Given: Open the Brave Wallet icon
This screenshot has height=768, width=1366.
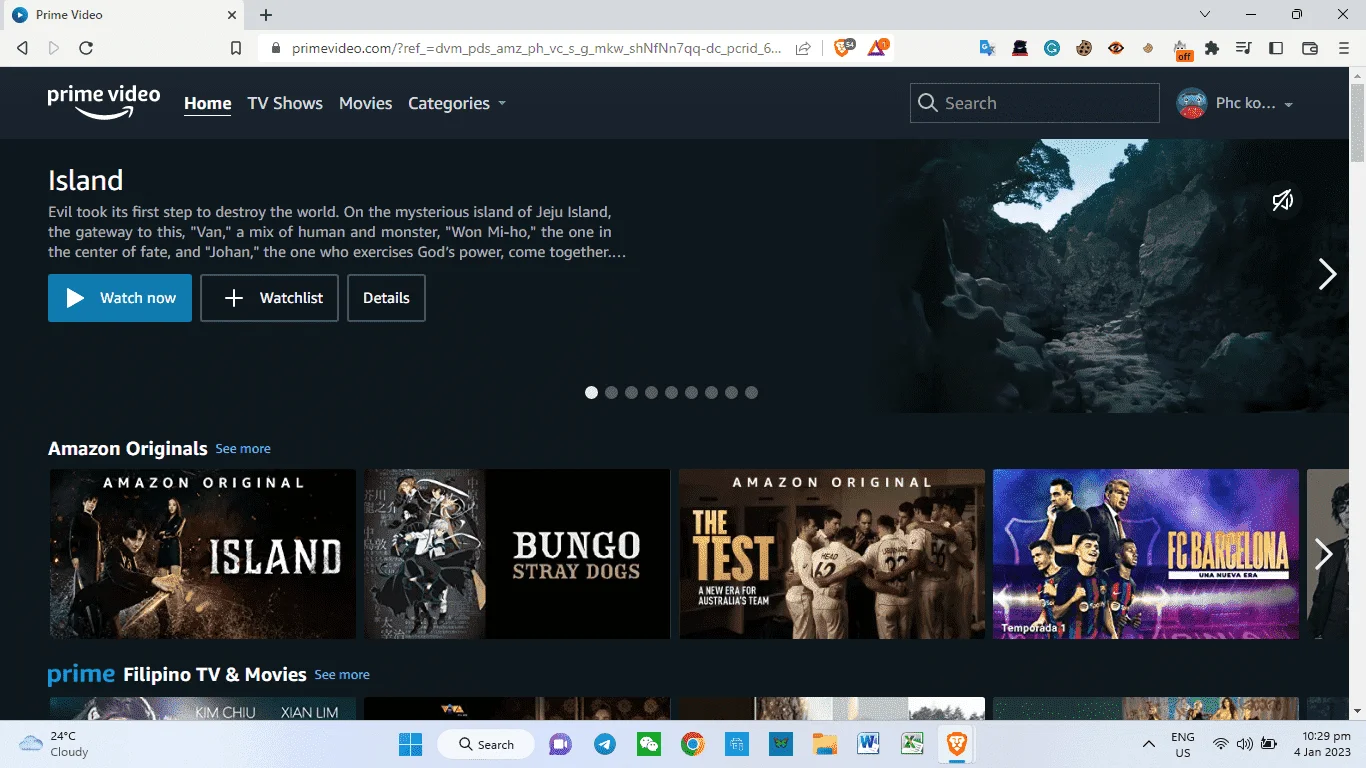Looking at the screenshot, I should coord(1310,47).
